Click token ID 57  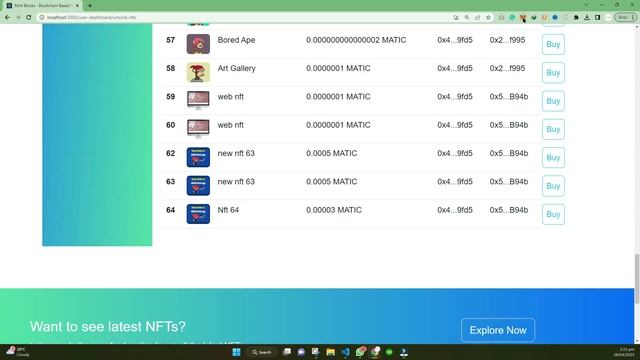pos(171,40)
